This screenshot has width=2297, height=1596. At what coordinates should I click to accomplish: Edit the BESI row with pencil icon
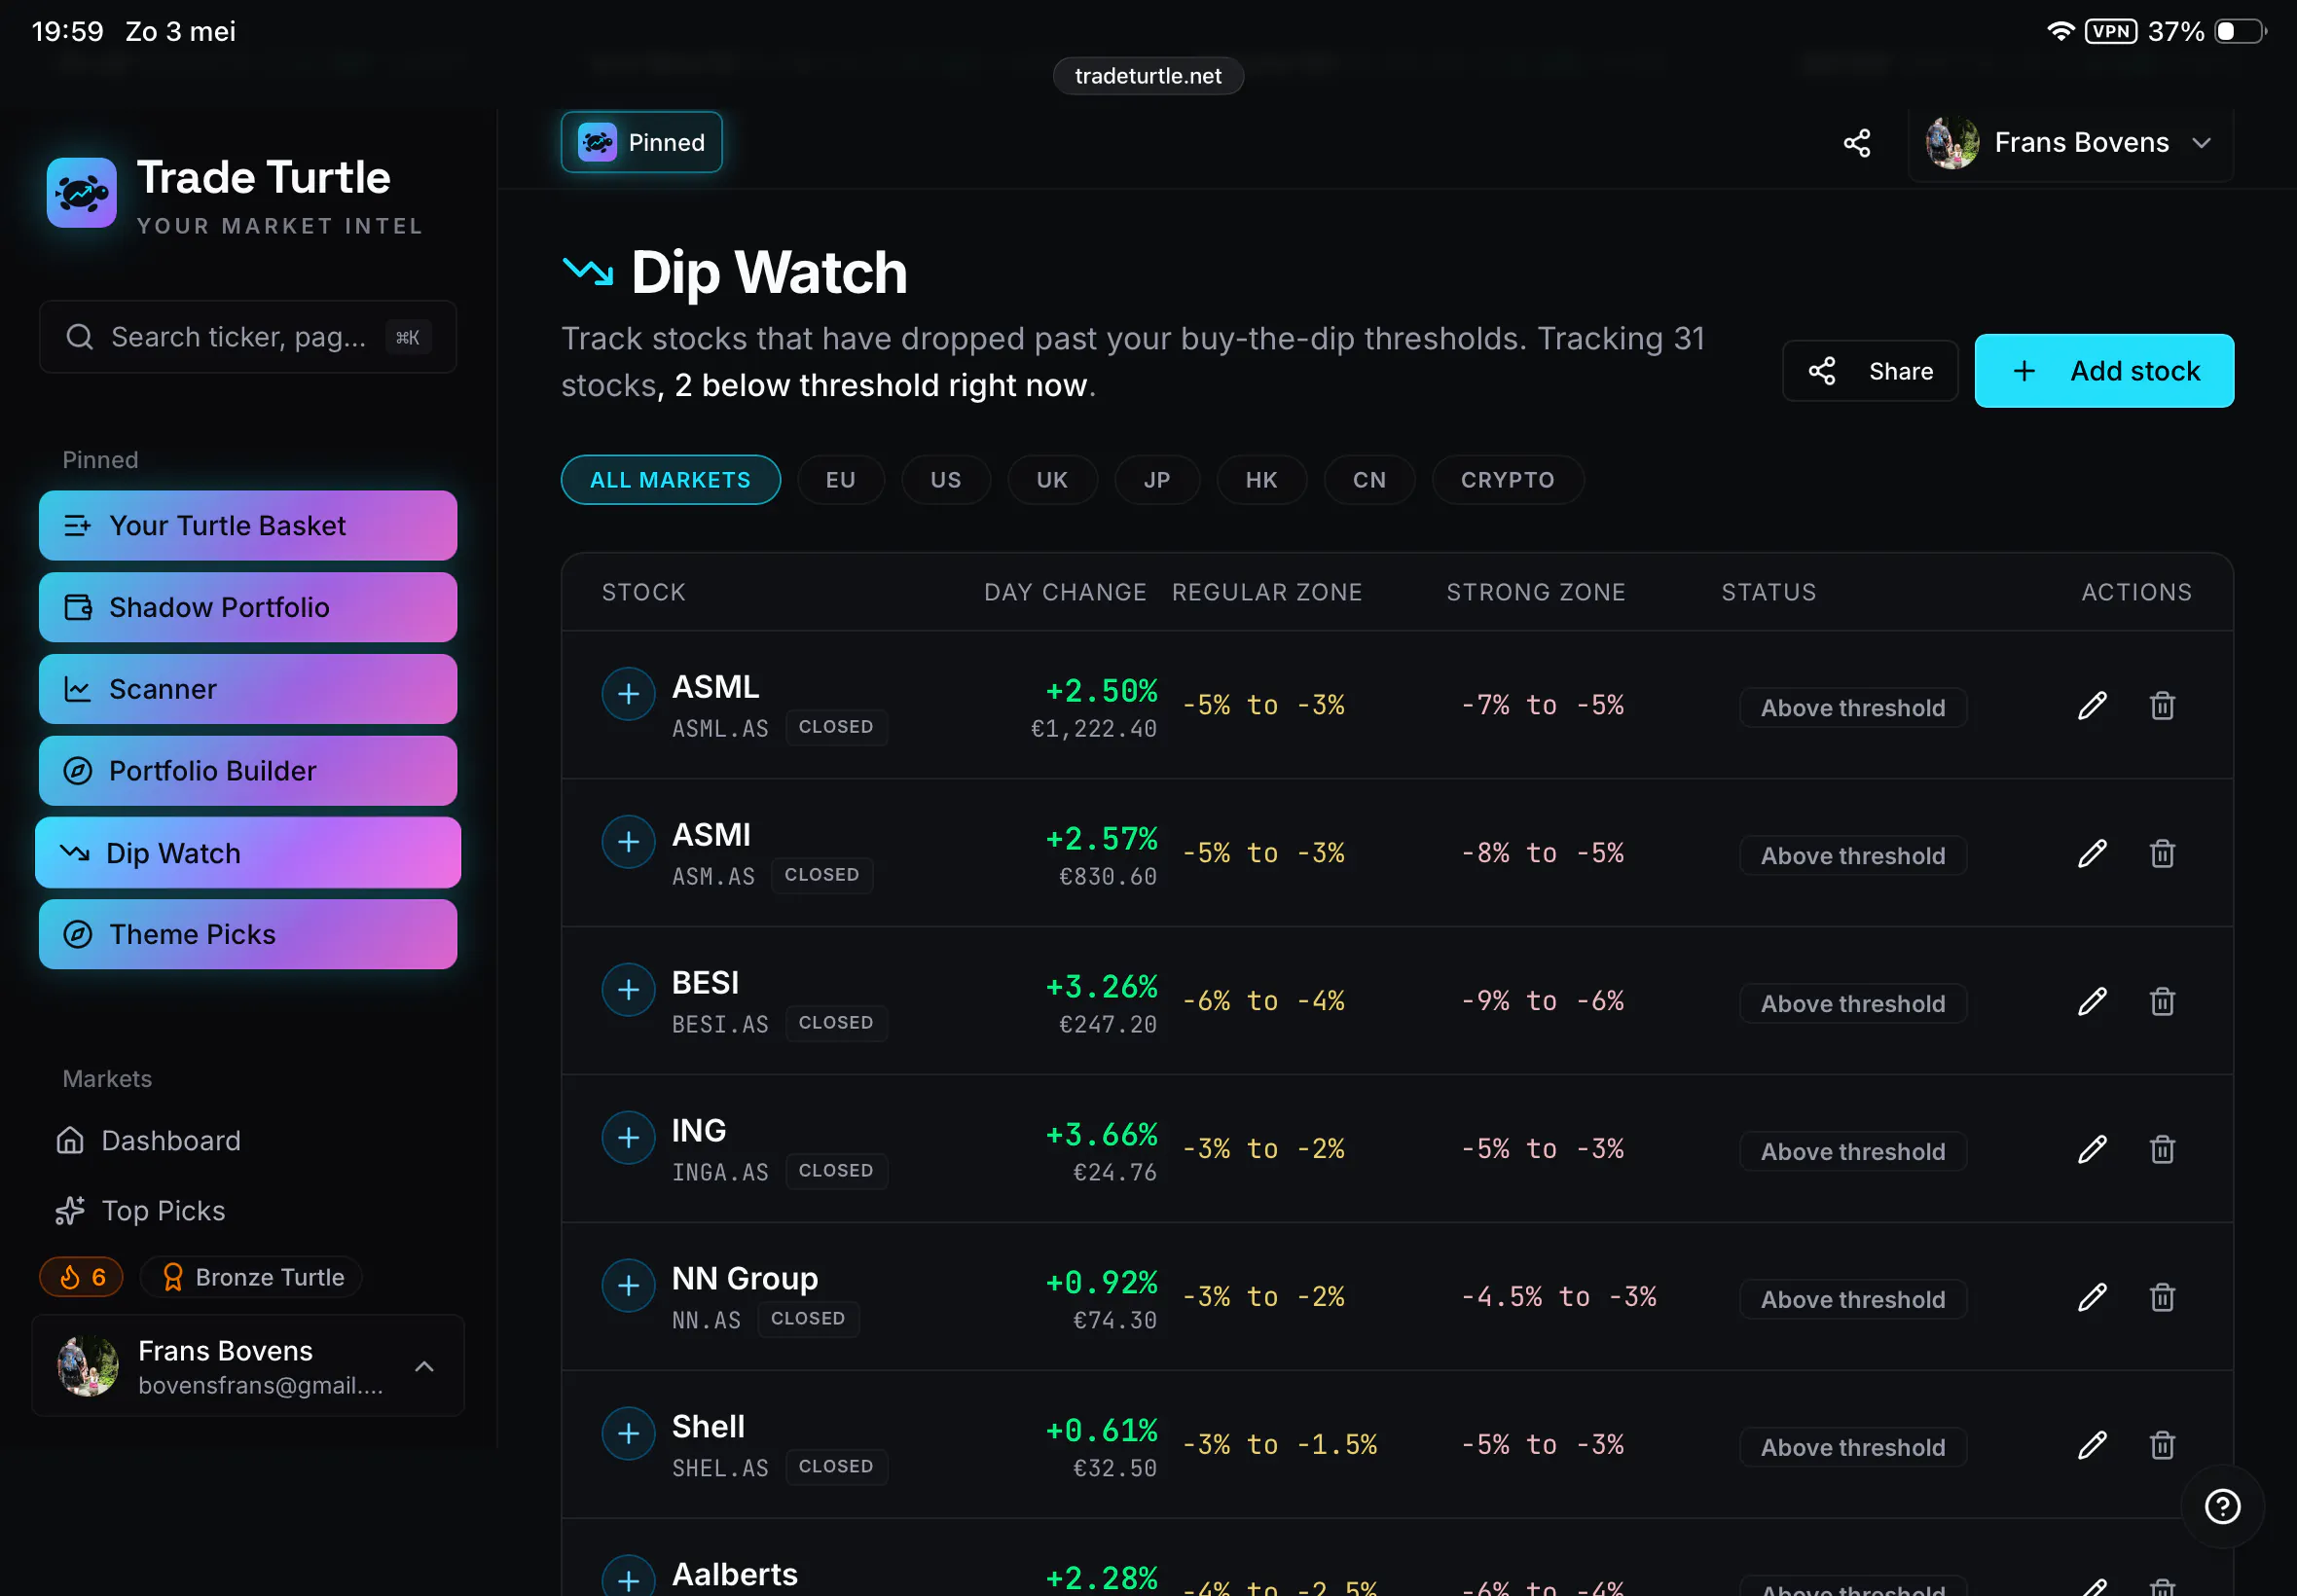[2092, 1002]
